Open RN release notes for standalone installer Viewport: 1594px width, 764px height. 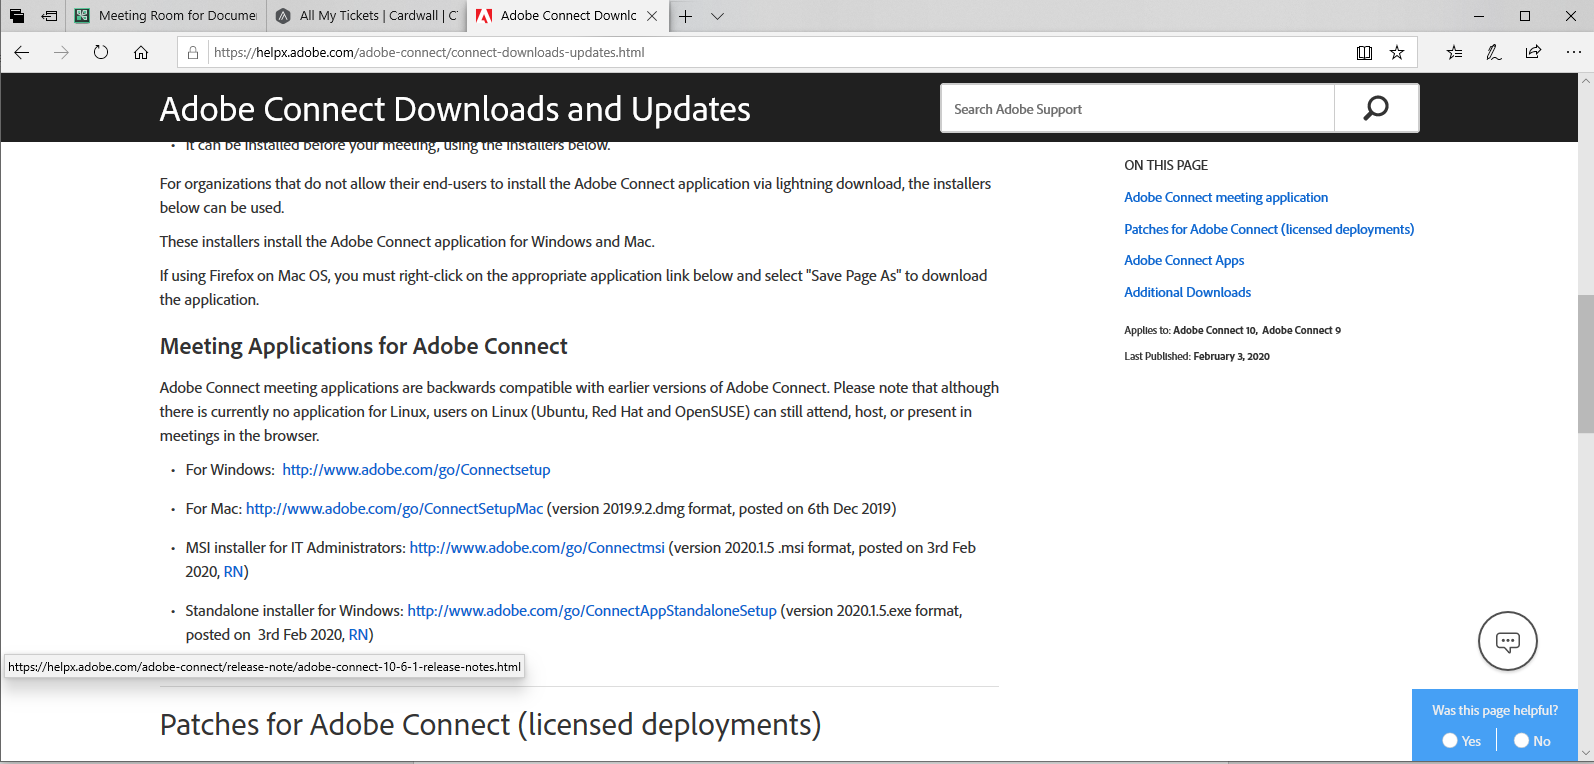[x=359, y=635]
